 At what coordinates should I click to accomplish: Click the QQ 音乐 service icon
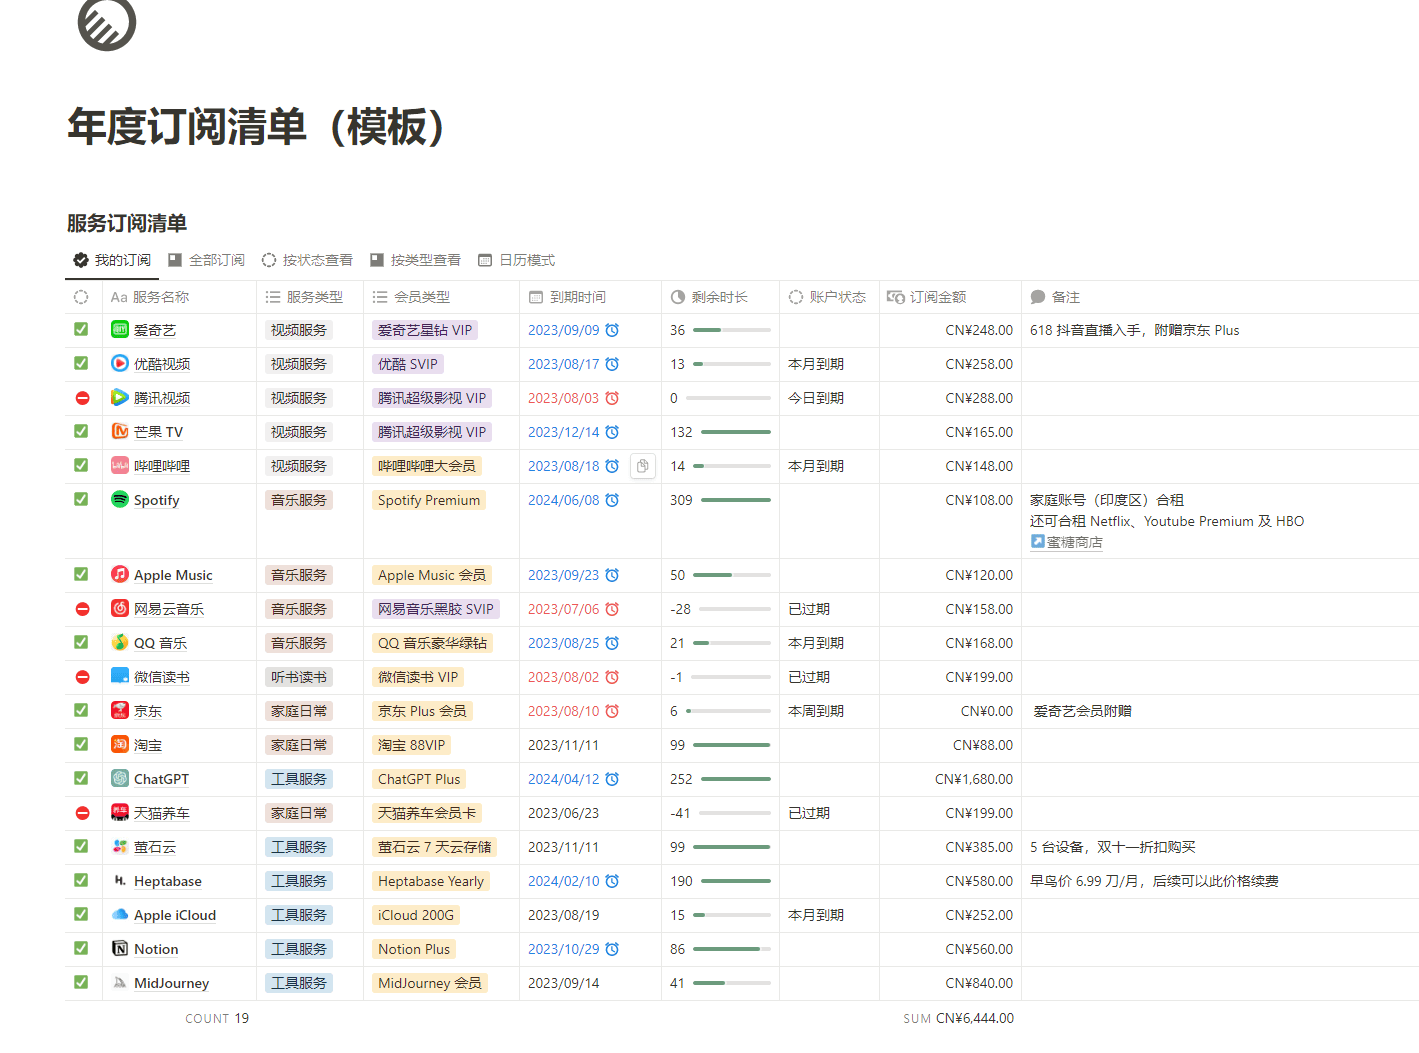click(x=120, y=642)
